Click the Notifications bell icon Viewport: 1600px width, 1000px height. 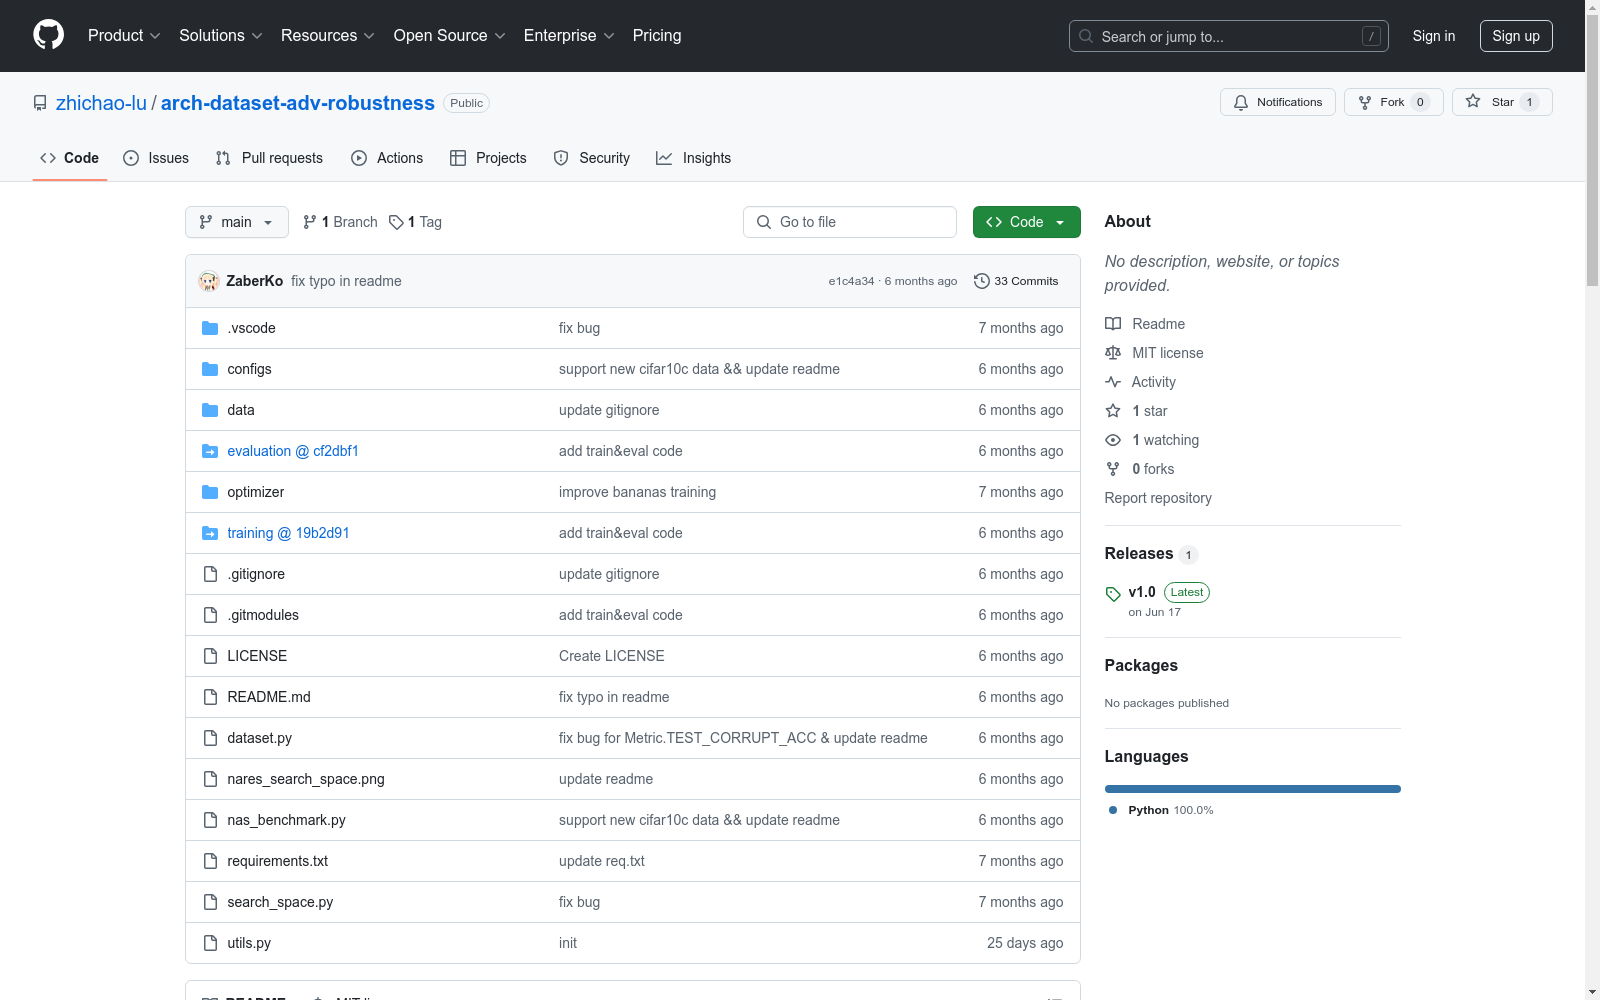click(x=1241, y=102)
